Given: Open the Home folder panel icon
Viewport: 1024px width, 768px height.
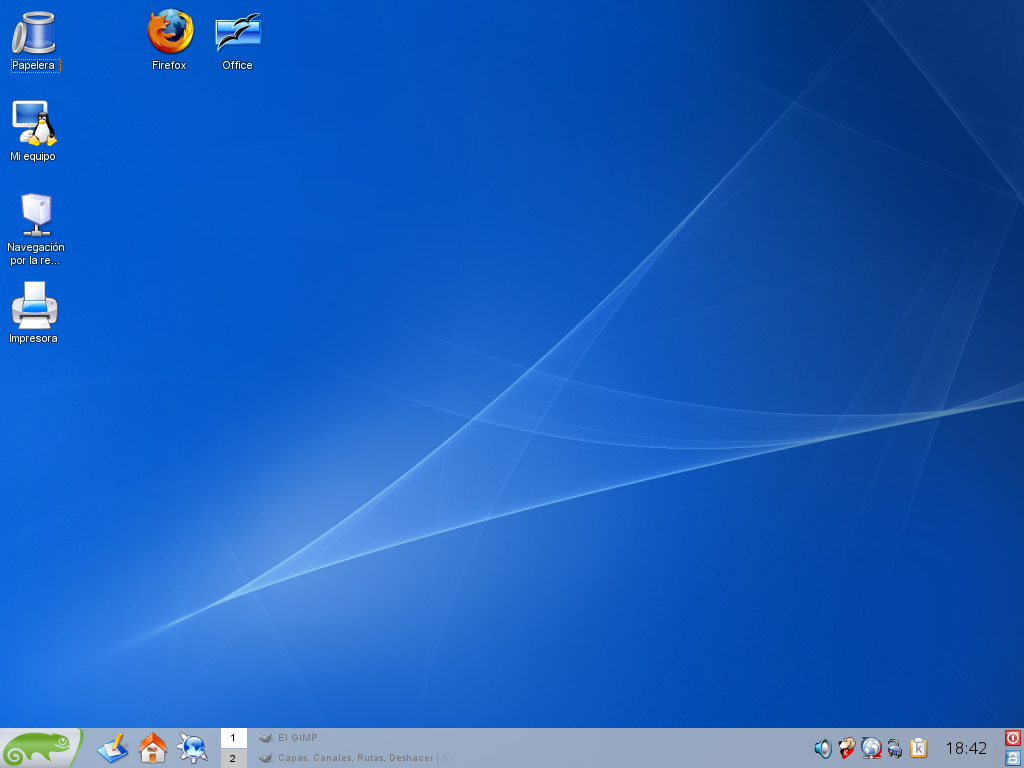Looking at the screenshot, I should click(x=152, y=748).
